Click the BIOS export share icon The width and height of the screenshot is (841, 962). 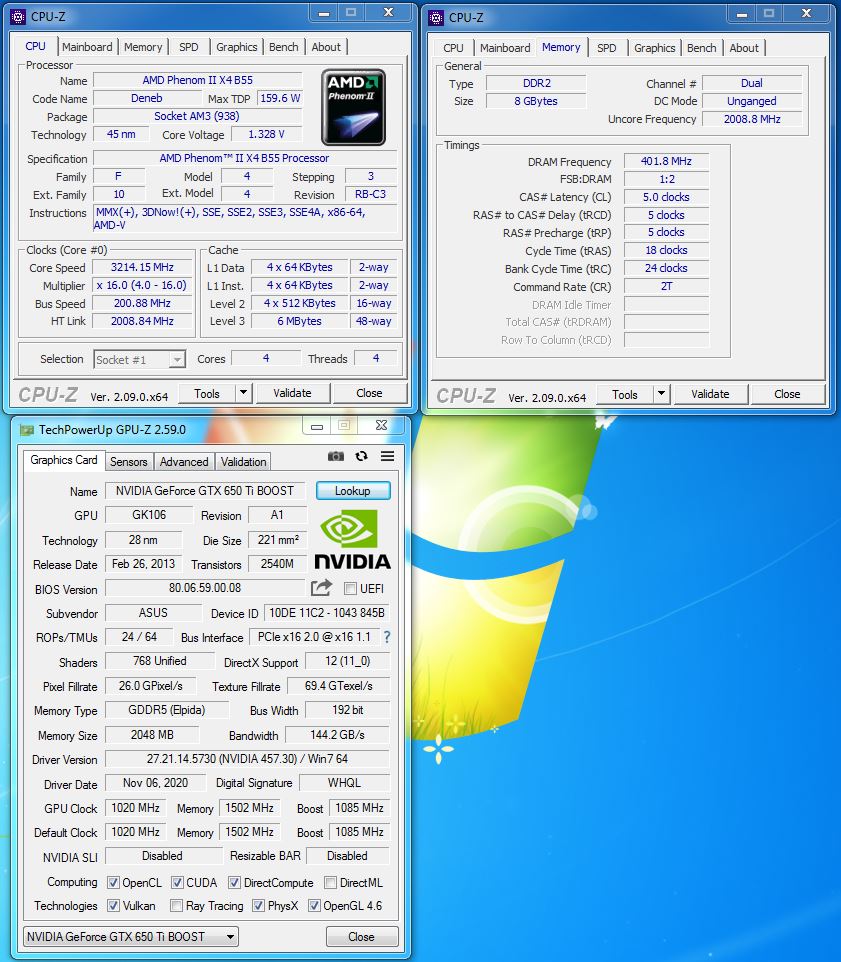pyautogui.click(x=321, y=588)
